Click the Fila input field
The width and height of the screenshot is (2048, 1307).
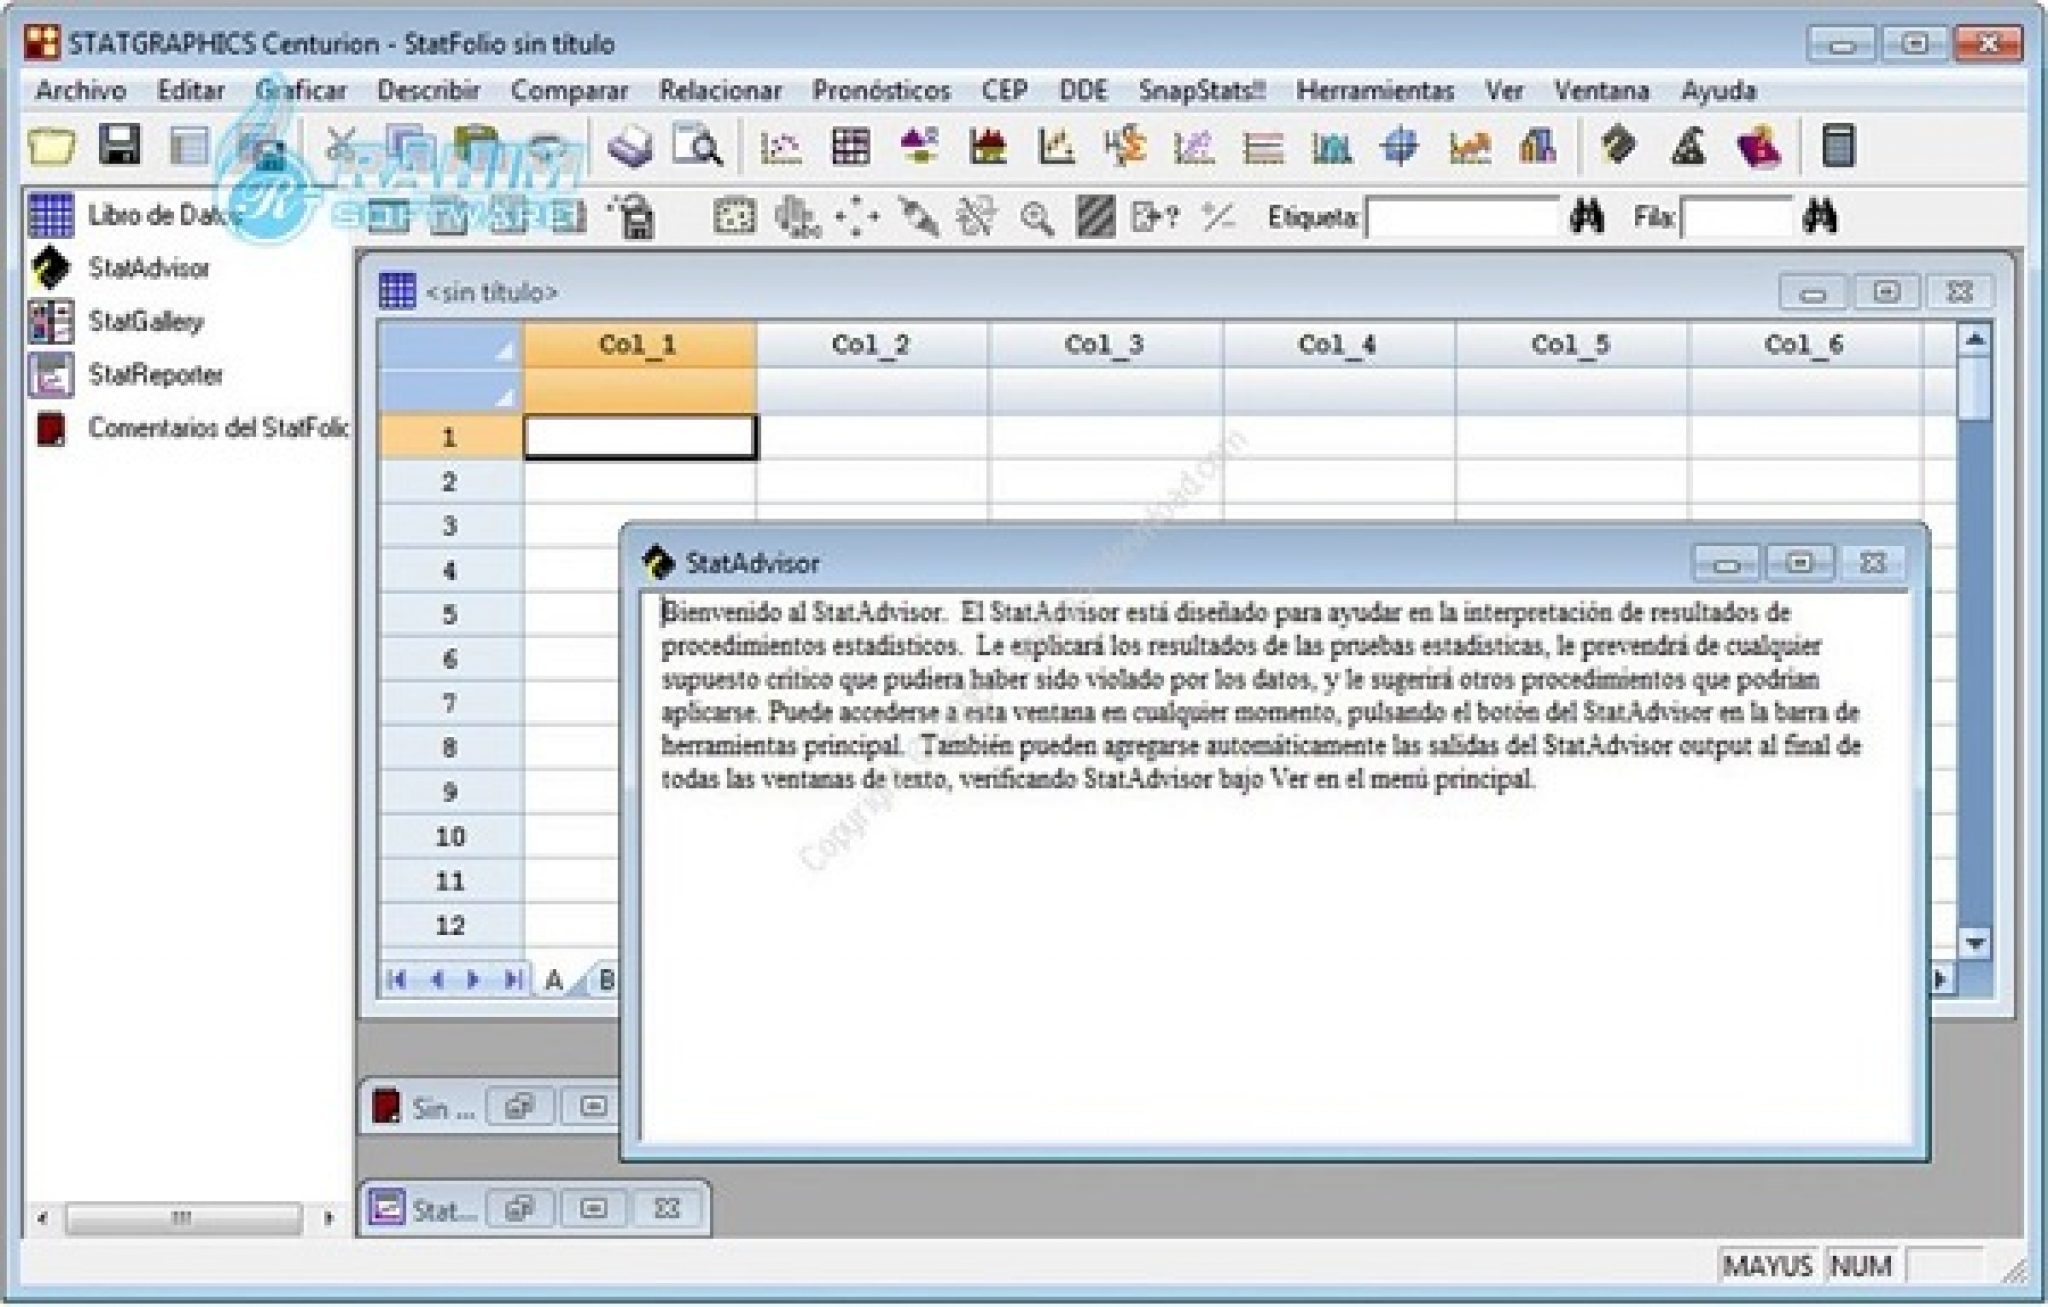[1737, 217]
